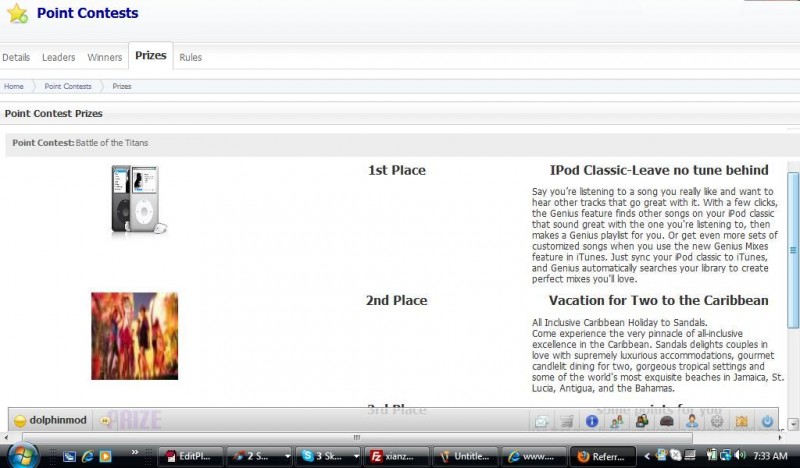Image resolution: width=800 pixels, height=468 pixels.
Task: Open the Leaders tab
Action: tap(58, 57)
